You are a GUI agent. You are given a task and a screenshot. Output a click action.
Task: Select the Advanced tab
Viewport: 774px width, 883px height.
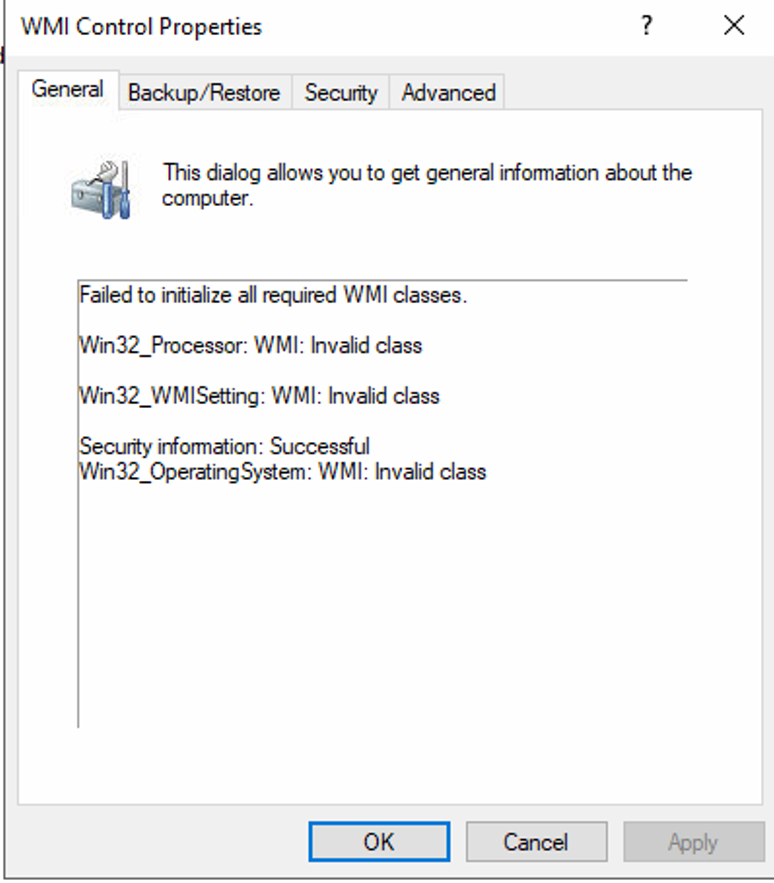point(447,92)
